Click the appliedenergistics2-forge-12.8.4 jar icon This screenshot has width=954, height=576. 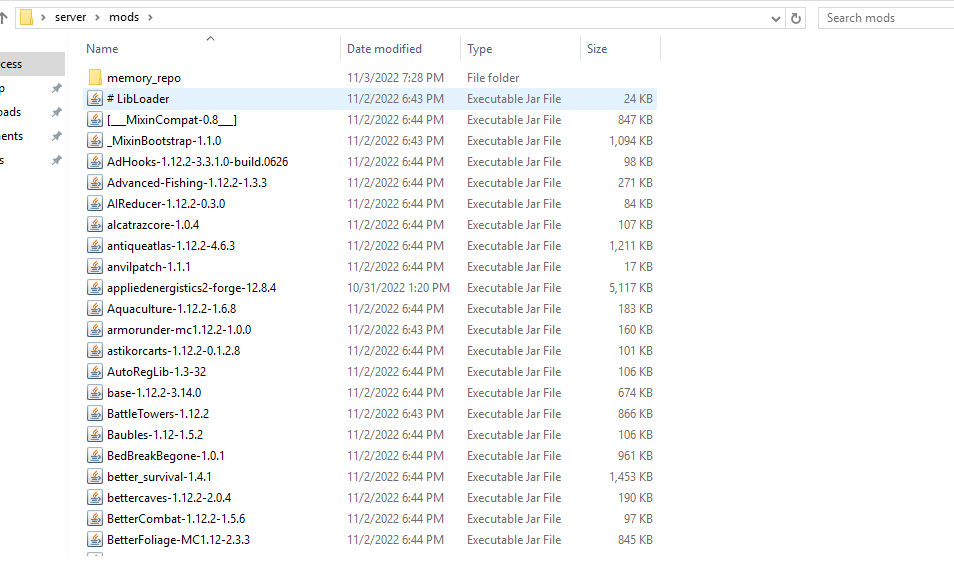click(x=95, y=288)
